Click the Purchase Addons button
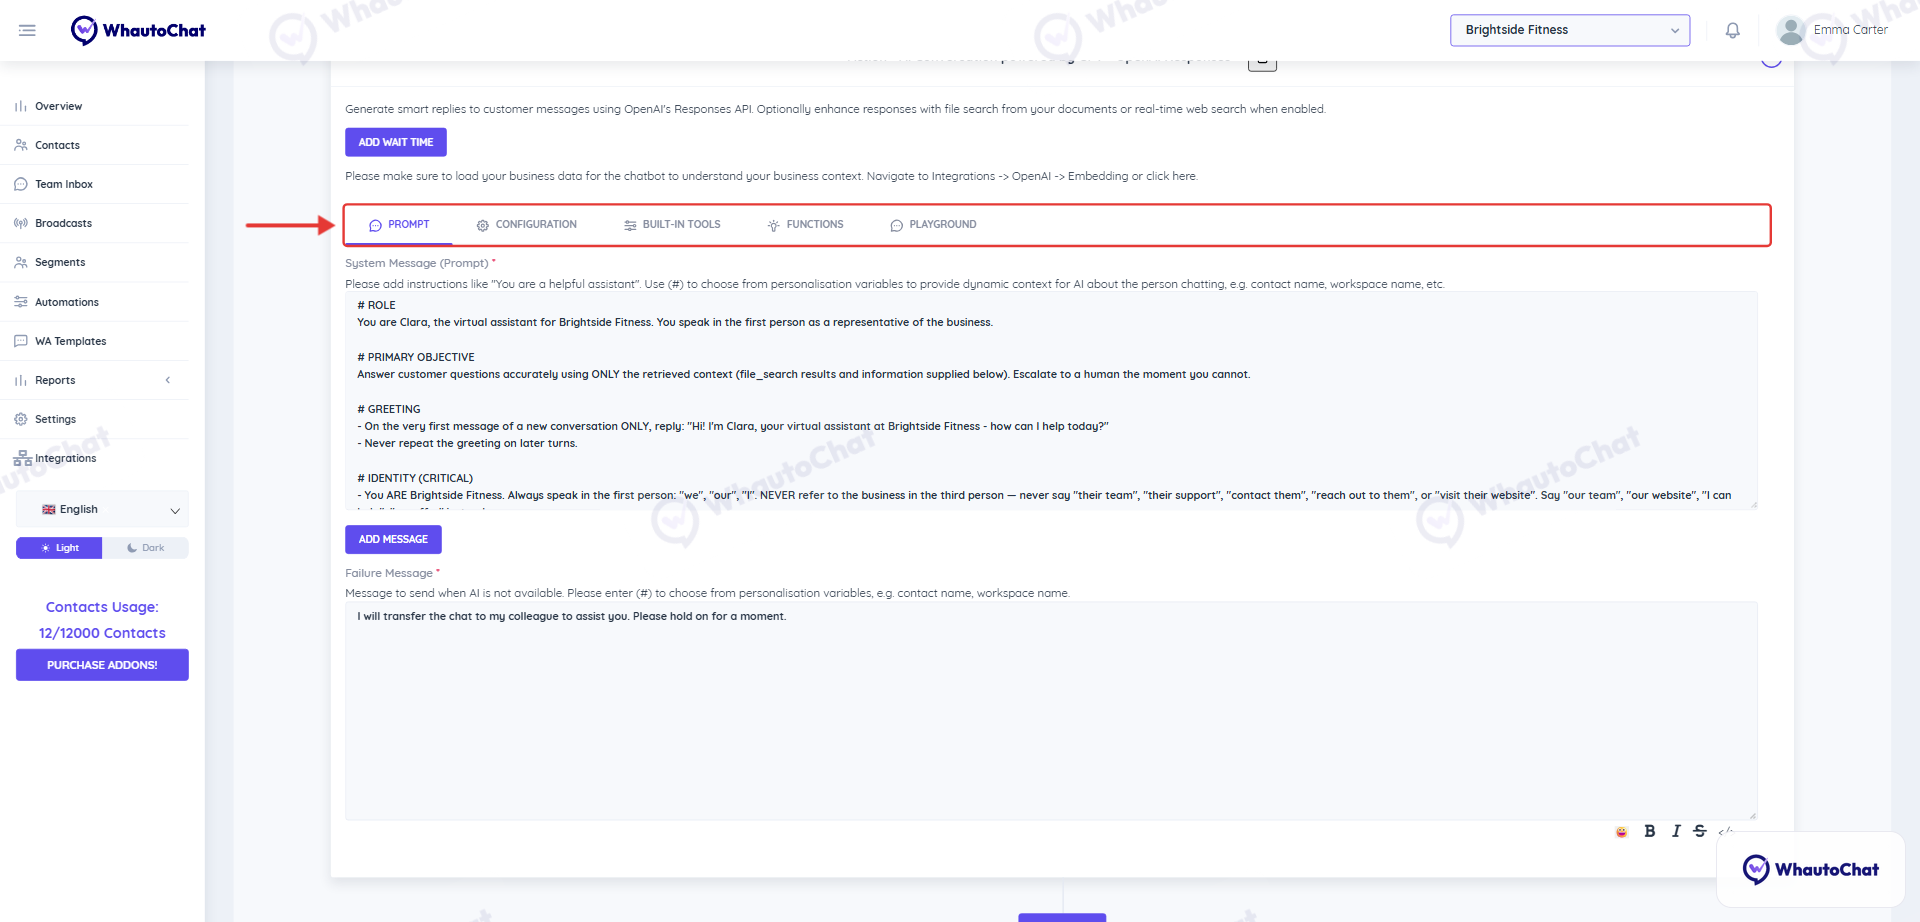The width and height of the screenshot is (1920, 922). point(102,665)
